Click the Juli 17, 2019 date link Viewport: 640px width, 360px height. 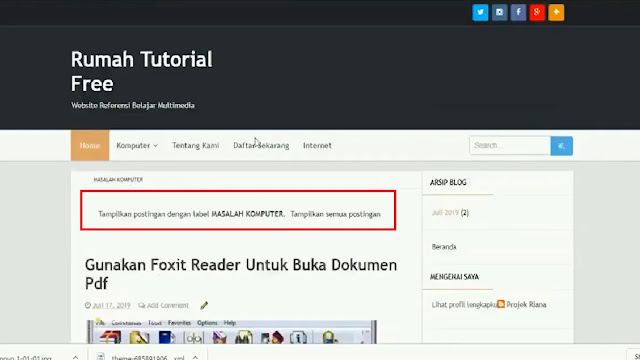coord(111,305)
